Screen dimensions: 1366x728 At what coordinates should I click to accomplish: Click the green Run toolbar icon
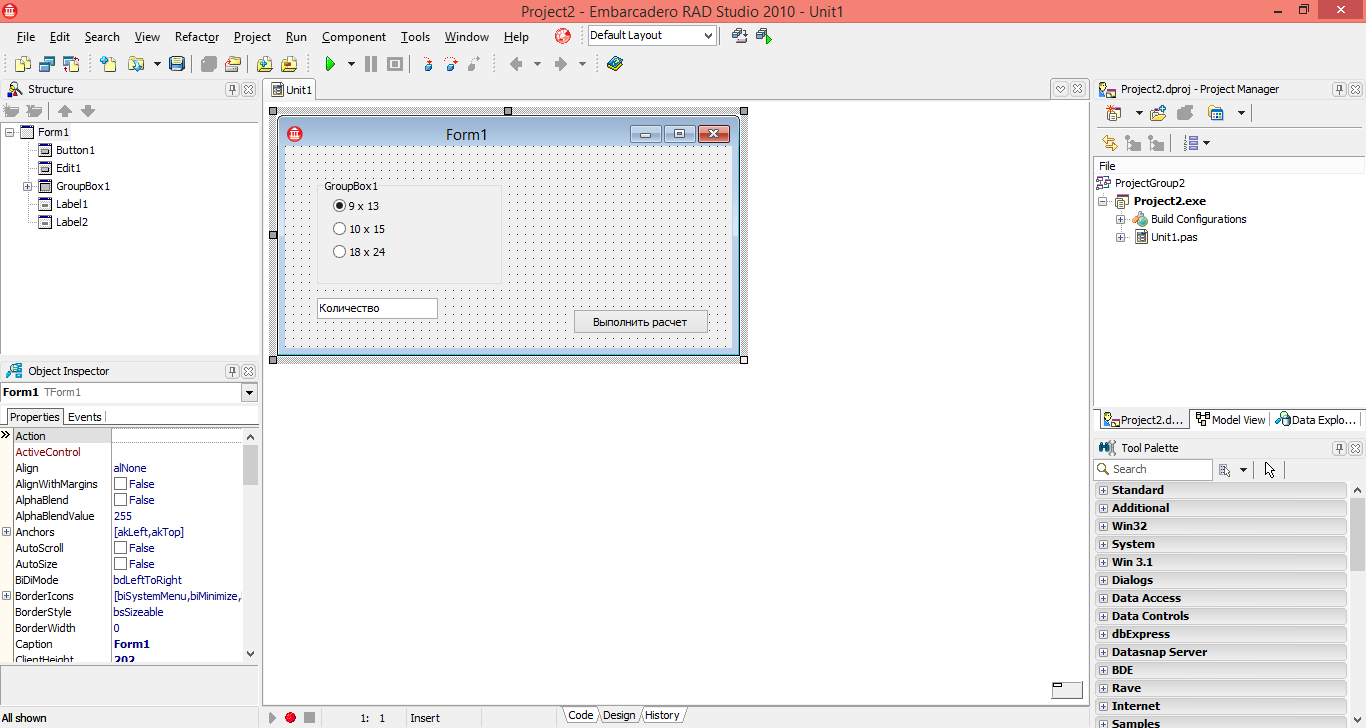click(x=329, y=64)
